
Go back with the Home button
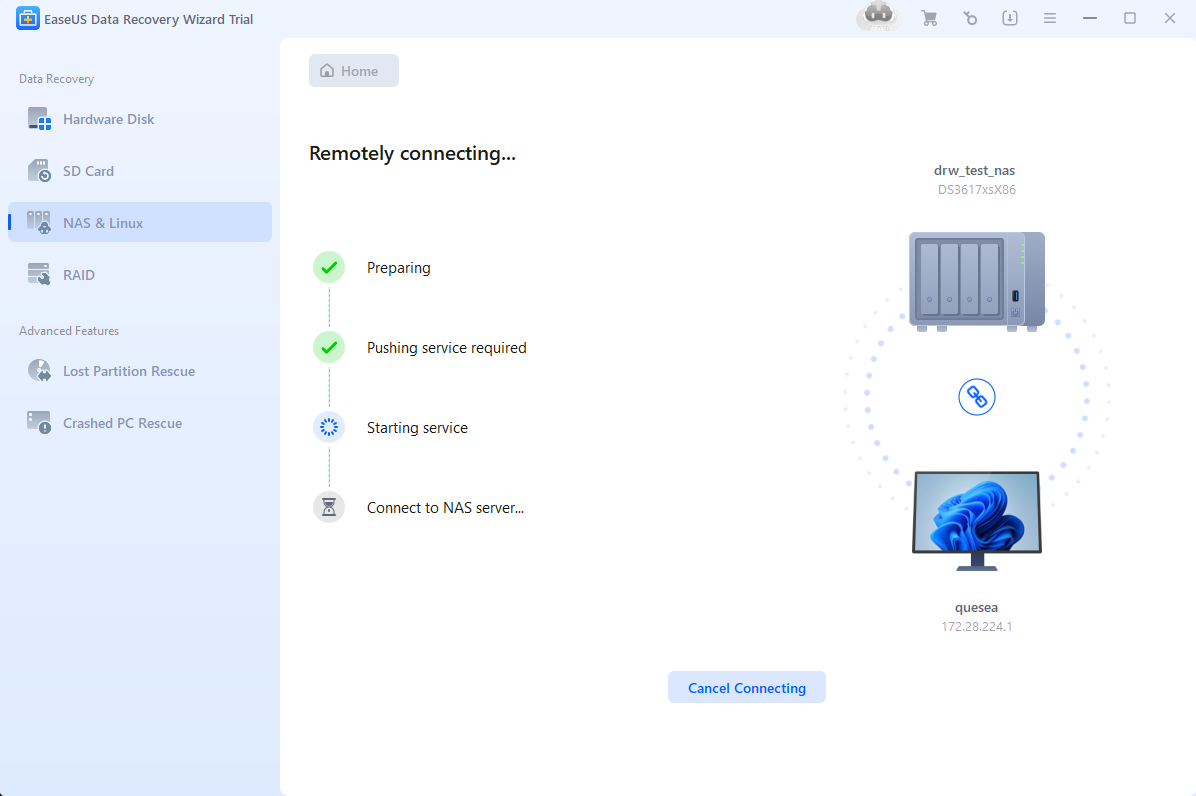pos(354,71)
